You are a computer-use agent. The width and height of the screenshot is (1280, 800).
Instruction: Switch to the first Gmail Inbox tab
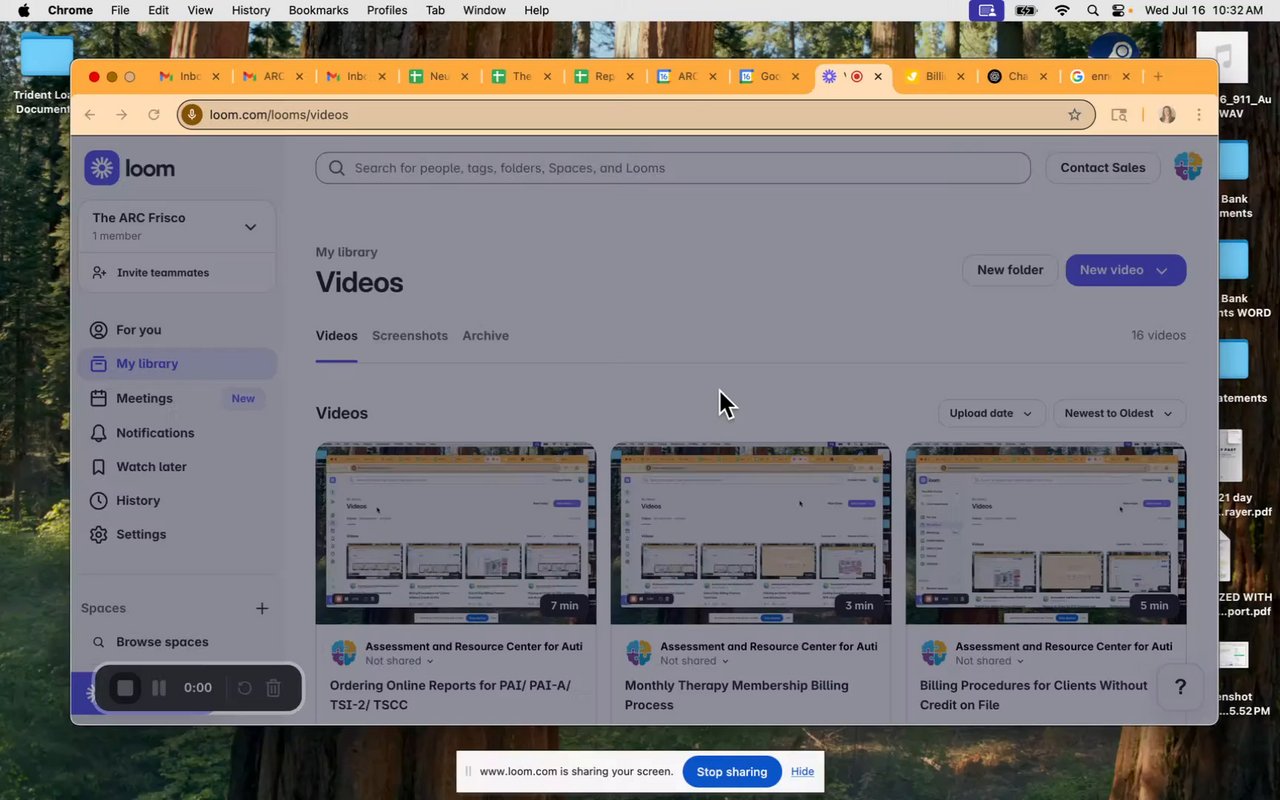191,76
